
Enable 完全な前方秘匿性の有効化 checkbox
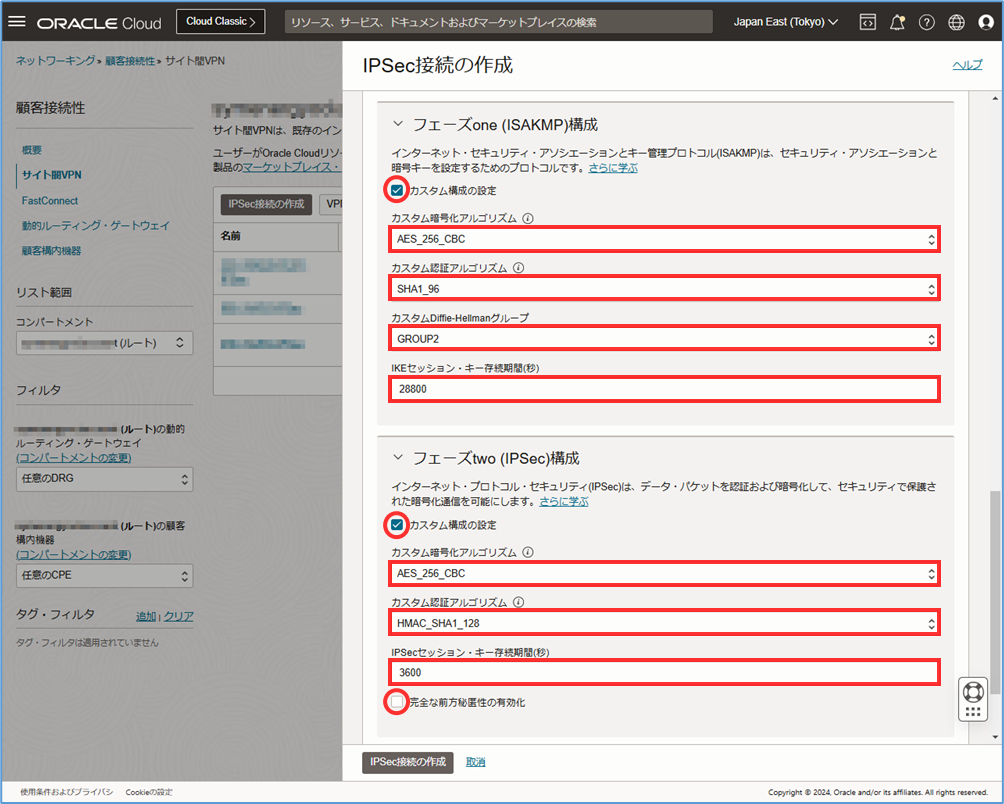tap(397, 702)
